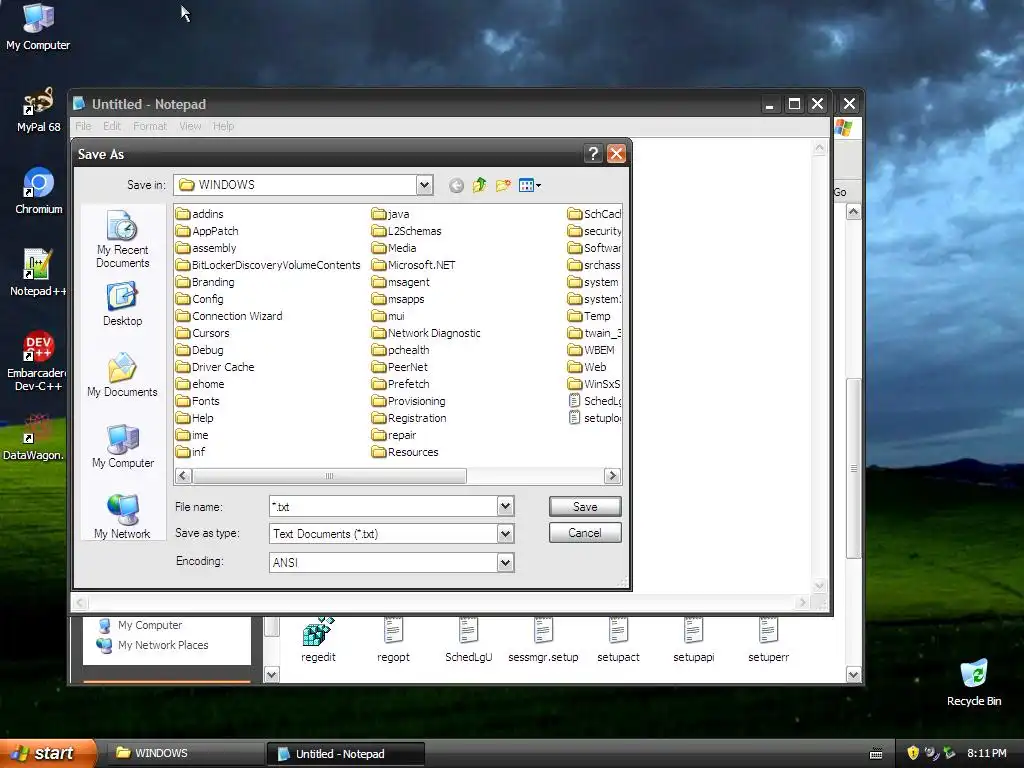The height and width of the screenshot is (768, 1024).
Task: Expand the Encoding dropdown
Action: click(x=505, y=562)
